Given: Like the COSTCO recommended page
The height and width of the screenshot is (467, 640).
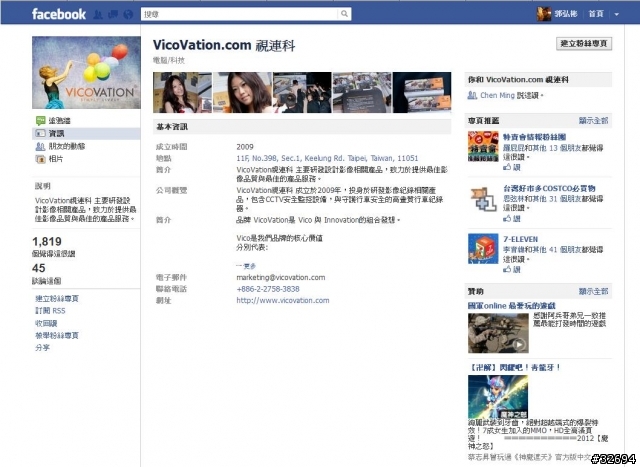Looking at the screenshot, I should [512, 218].
